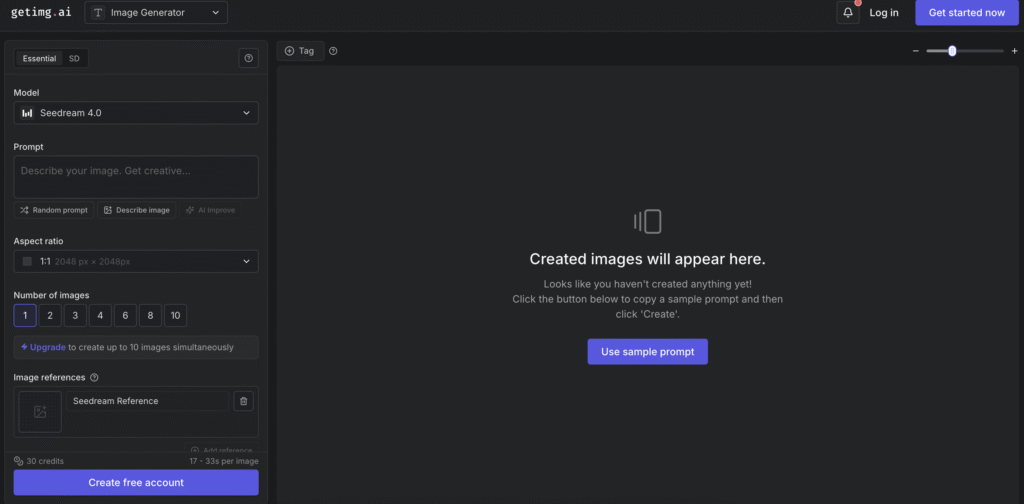Click the image reference upload placeholder

coord(40,411)
